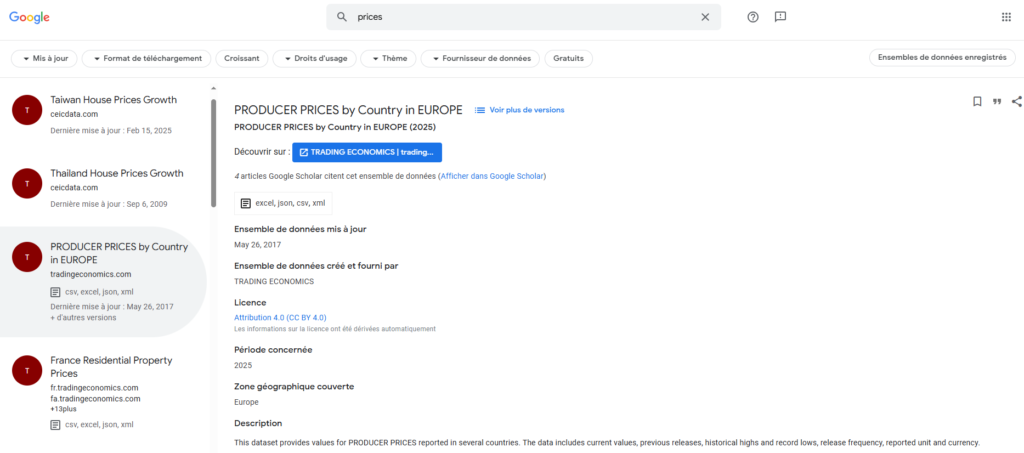This screenshot has height=453, width=1024.
Task: Expand the Mis à jour filter
Action: tap(44, 59)
